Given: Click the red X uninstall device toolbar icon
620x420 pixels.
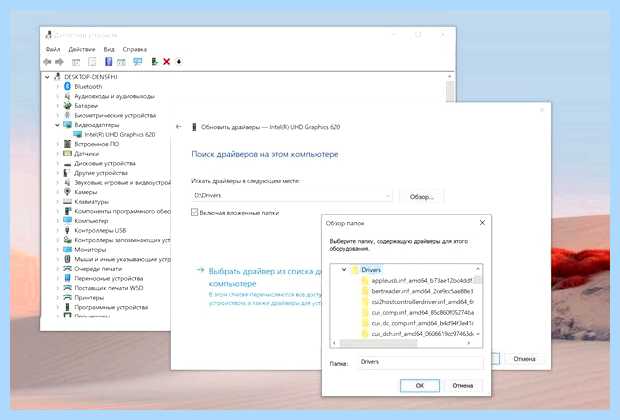Looking at the screenshot, I should (166, 62).
